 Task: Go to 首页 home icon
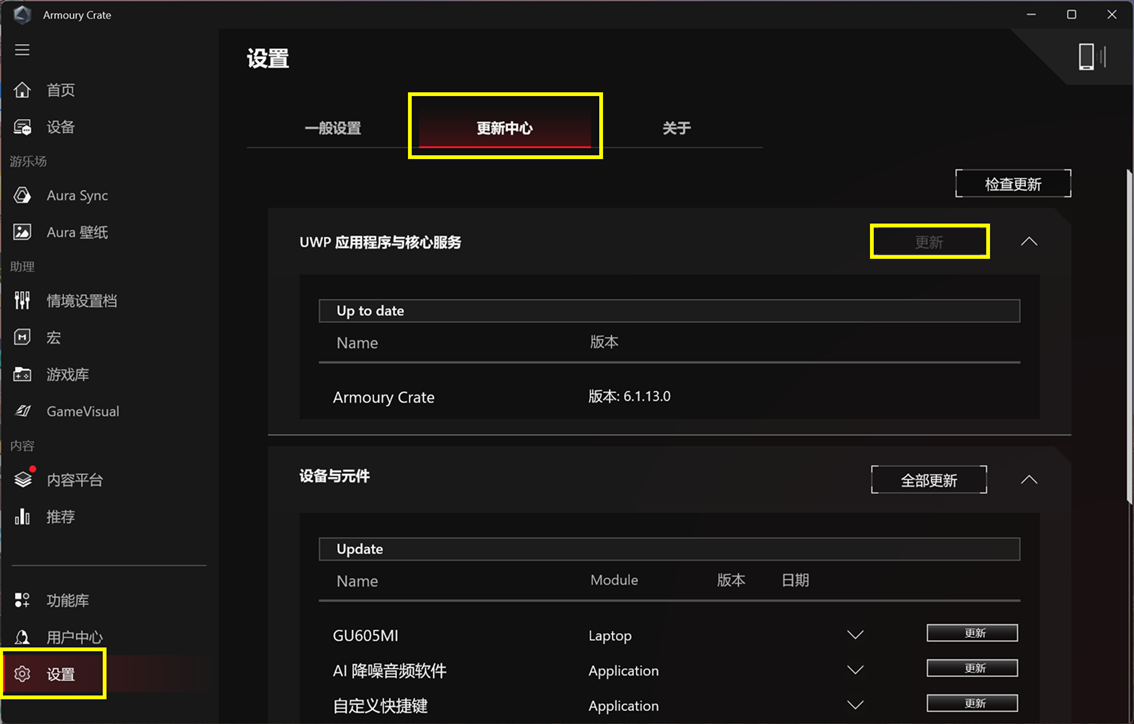tap(22, 90)
